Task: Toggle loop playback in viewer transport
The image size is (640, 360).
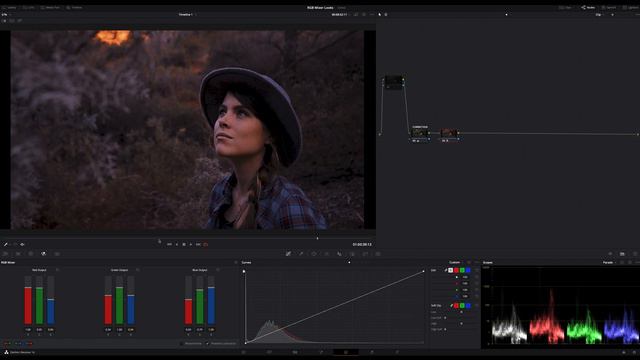Action: pos(206,244)
